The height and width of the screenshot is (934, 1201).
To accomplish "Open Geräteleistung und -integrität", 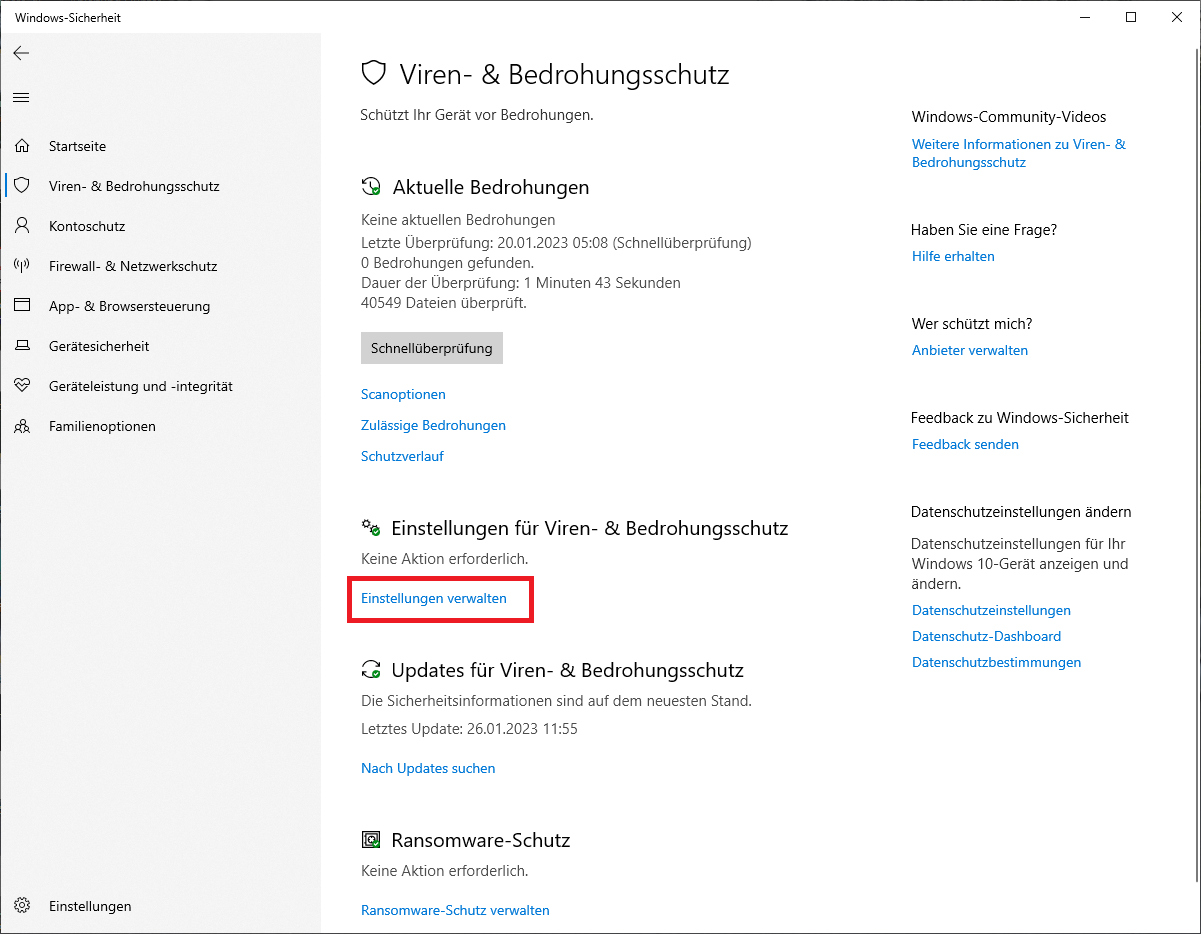I will coord(160,386).
